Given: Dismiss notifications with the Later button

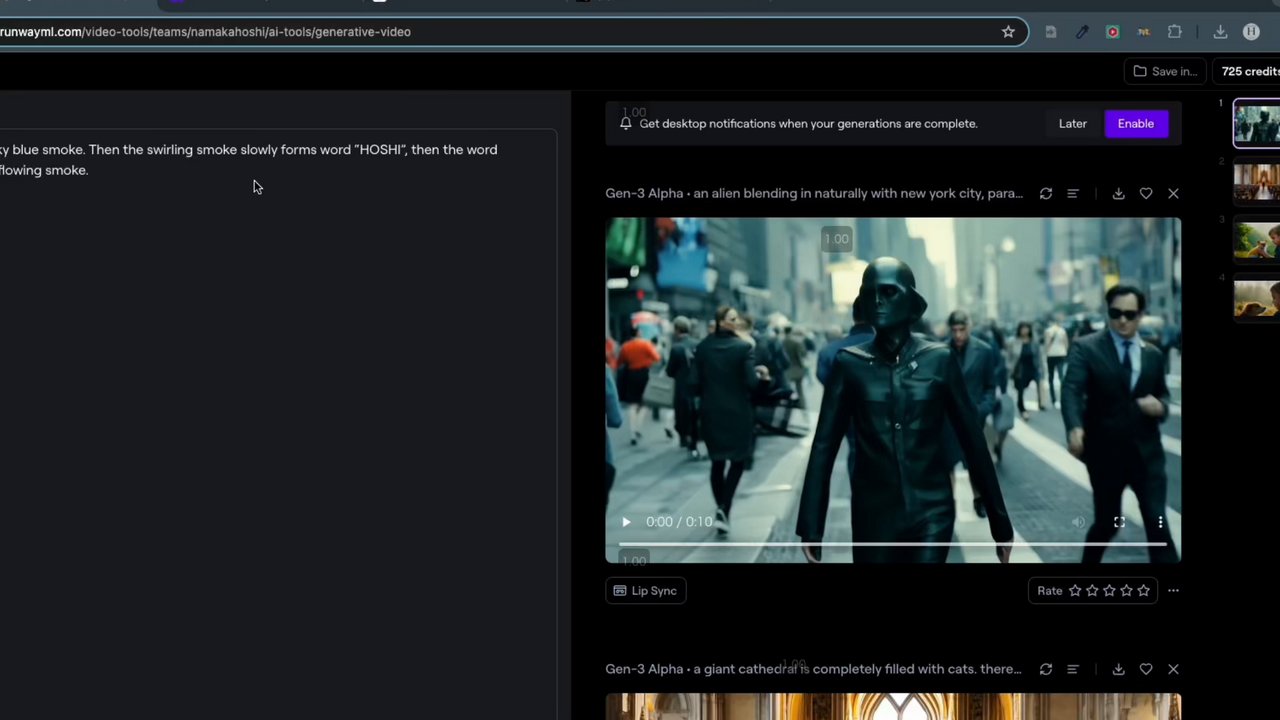Looking at the screenshot, I should tap(1072, 124).
